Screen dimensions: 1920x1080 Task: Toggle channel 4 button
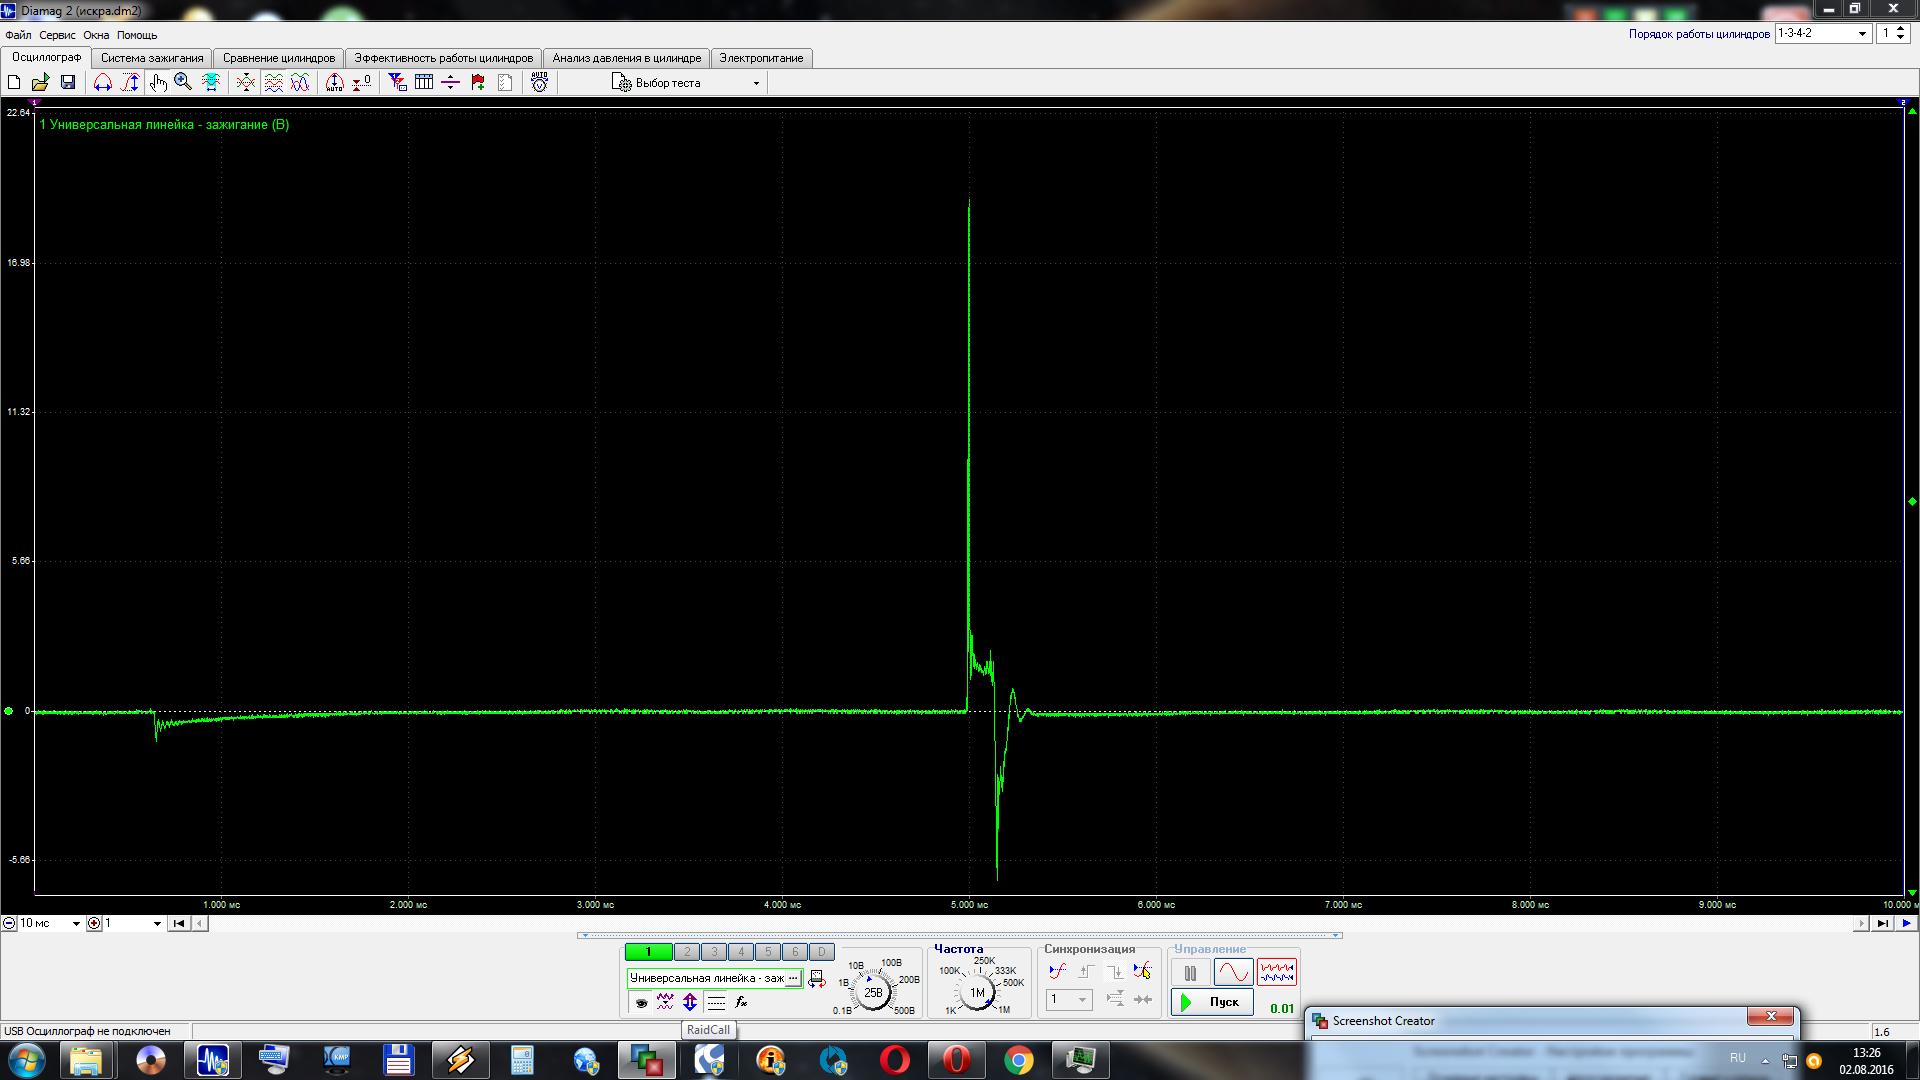click(x=741, y=952)
